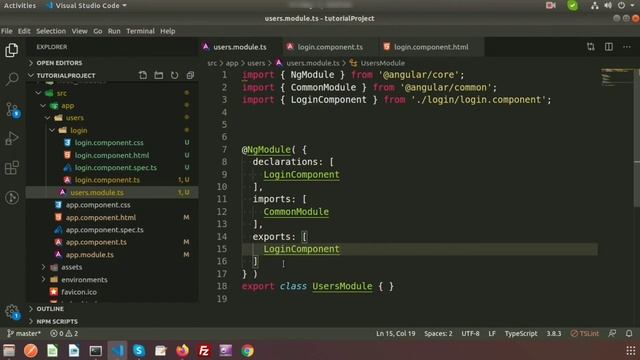The image size is (640, 360).
Task: Open Source Control view in activity bar
Action: tap(12, 109)
